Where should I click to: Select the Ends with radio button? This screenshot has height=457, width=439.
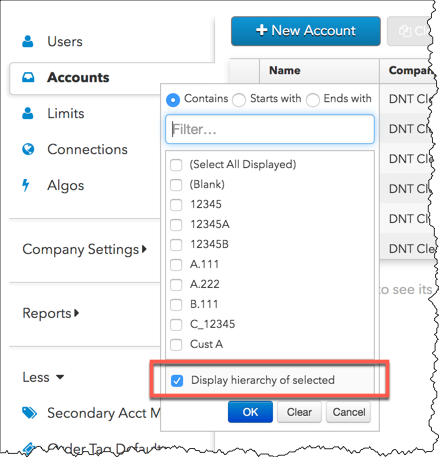(x=313, y=100)
